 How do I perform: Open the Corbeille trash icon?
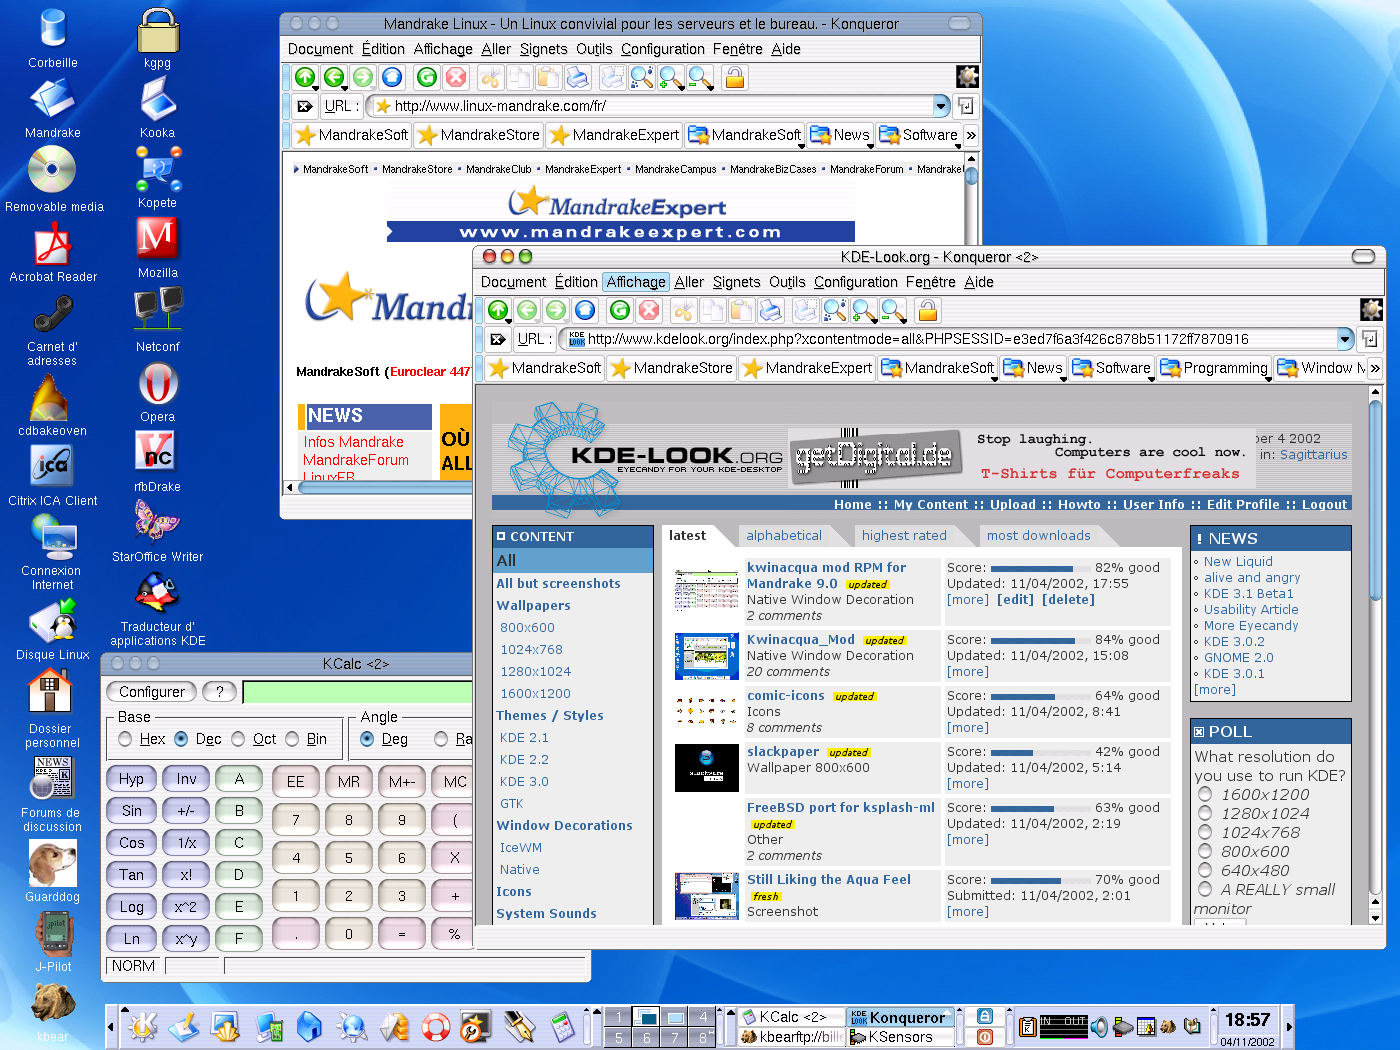click(x=53, y=38)
